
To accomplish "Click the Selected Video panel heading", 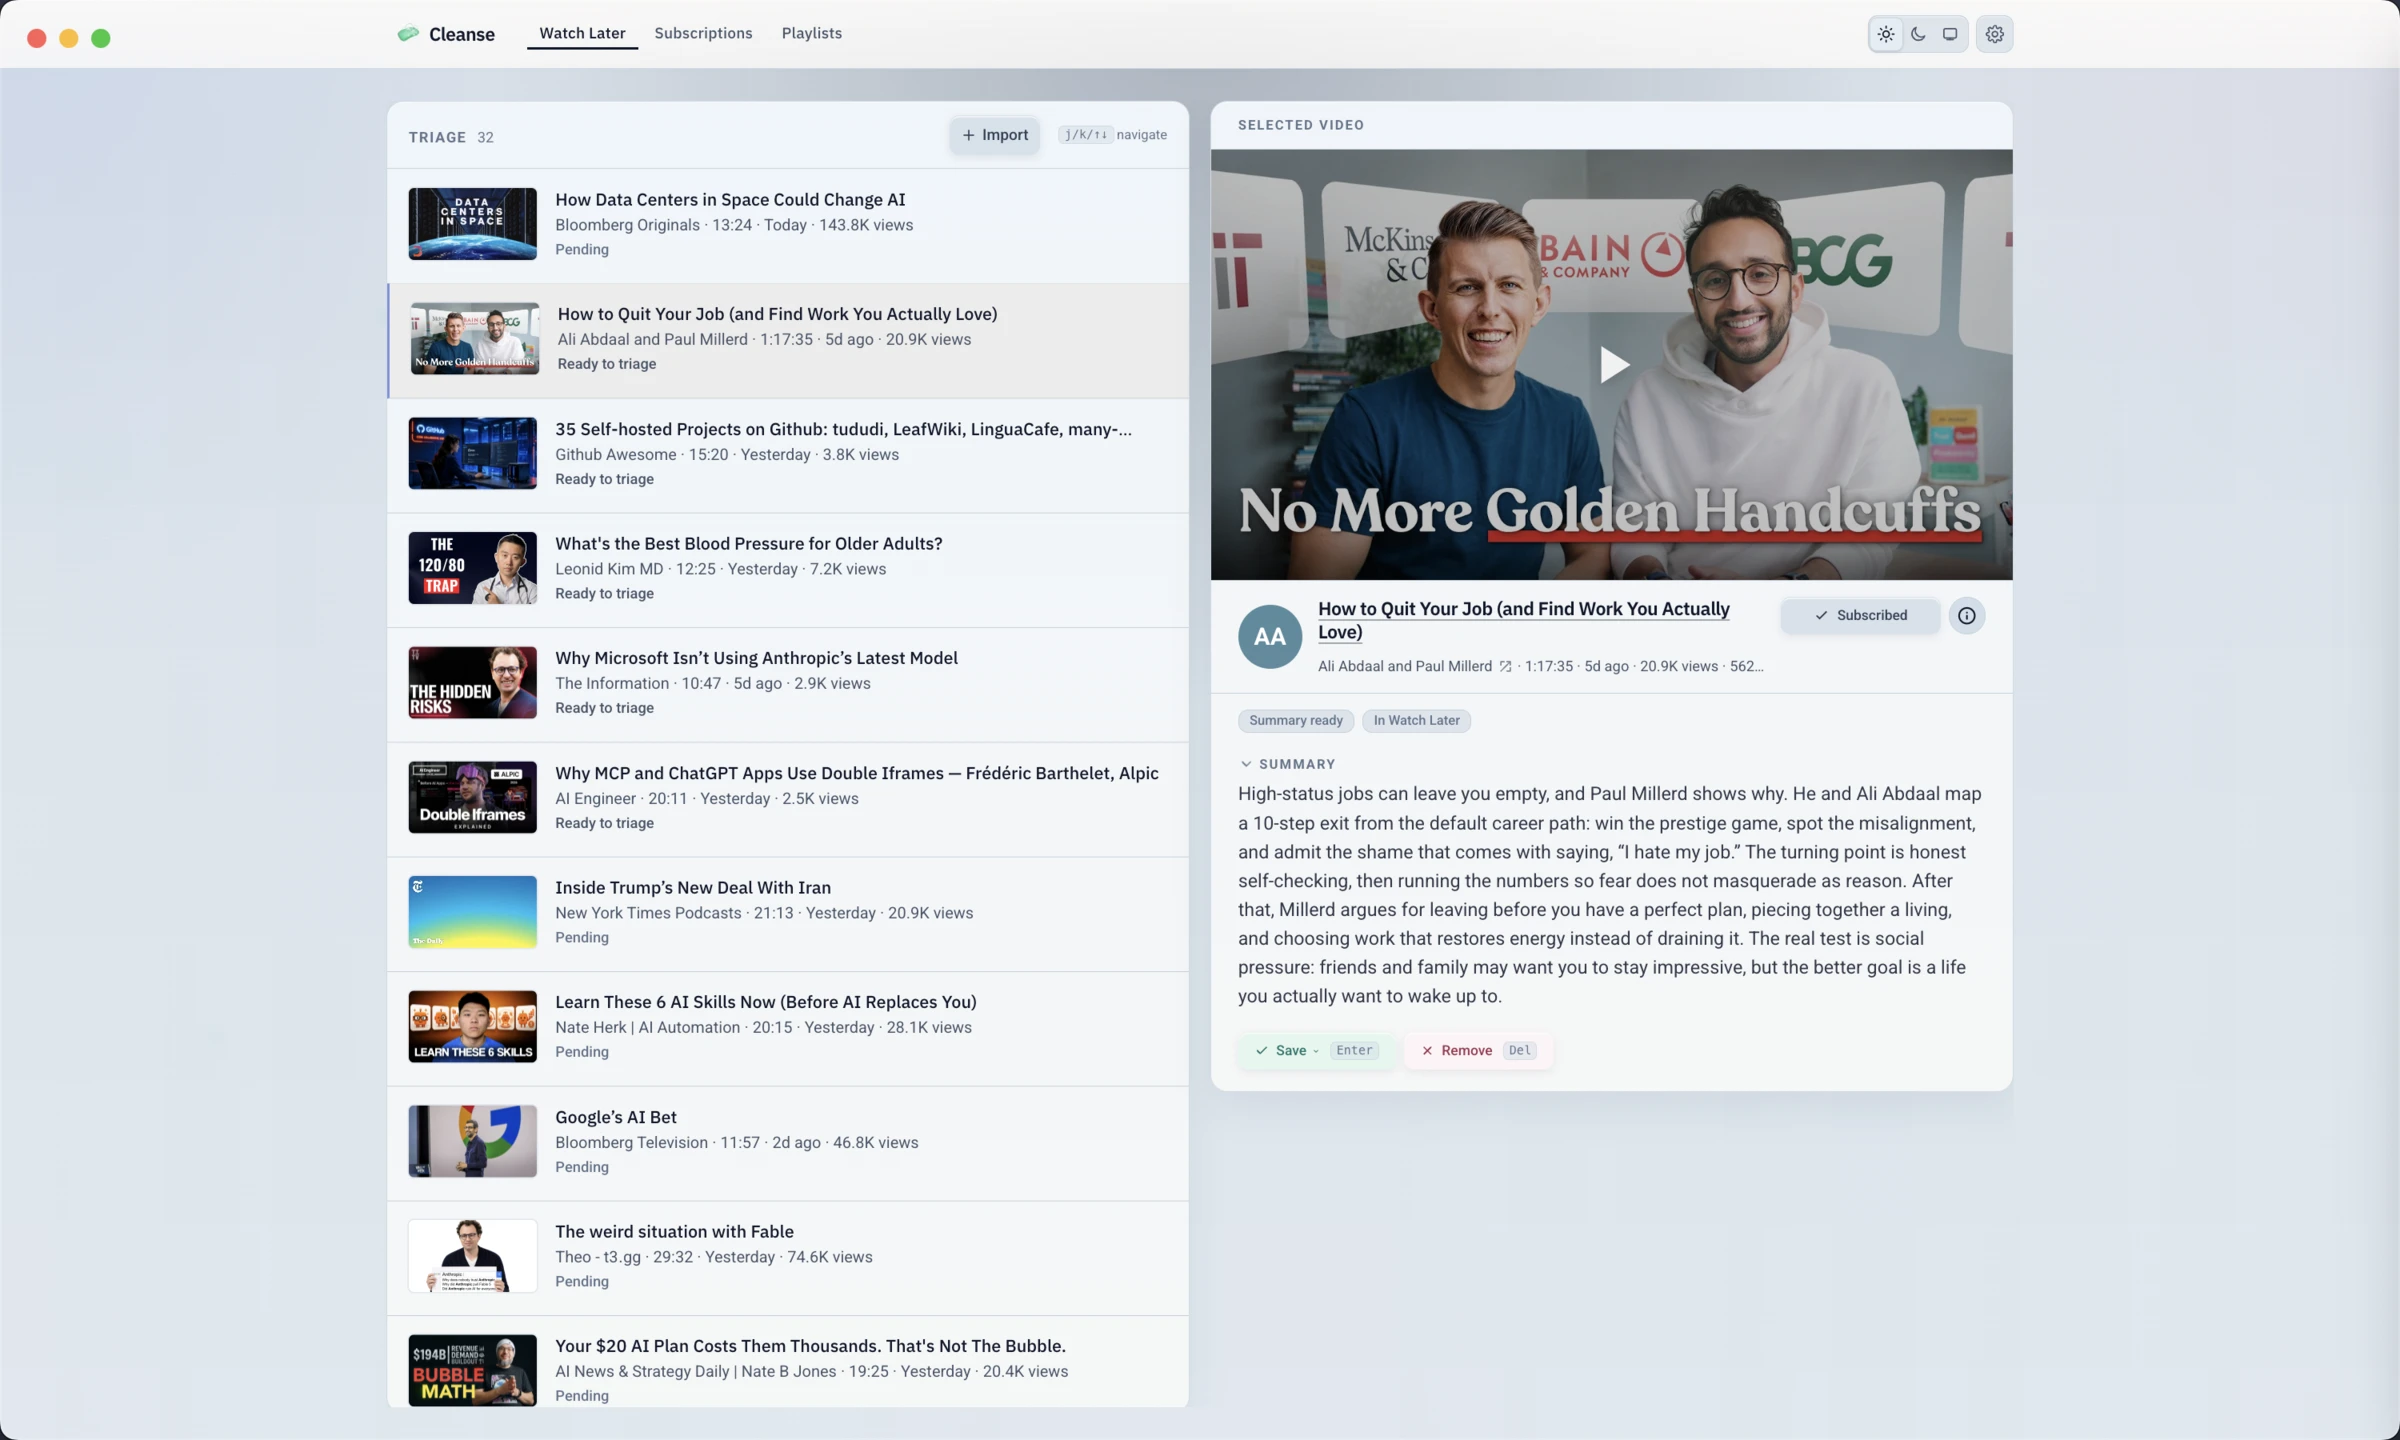I will pos(1300,125).
